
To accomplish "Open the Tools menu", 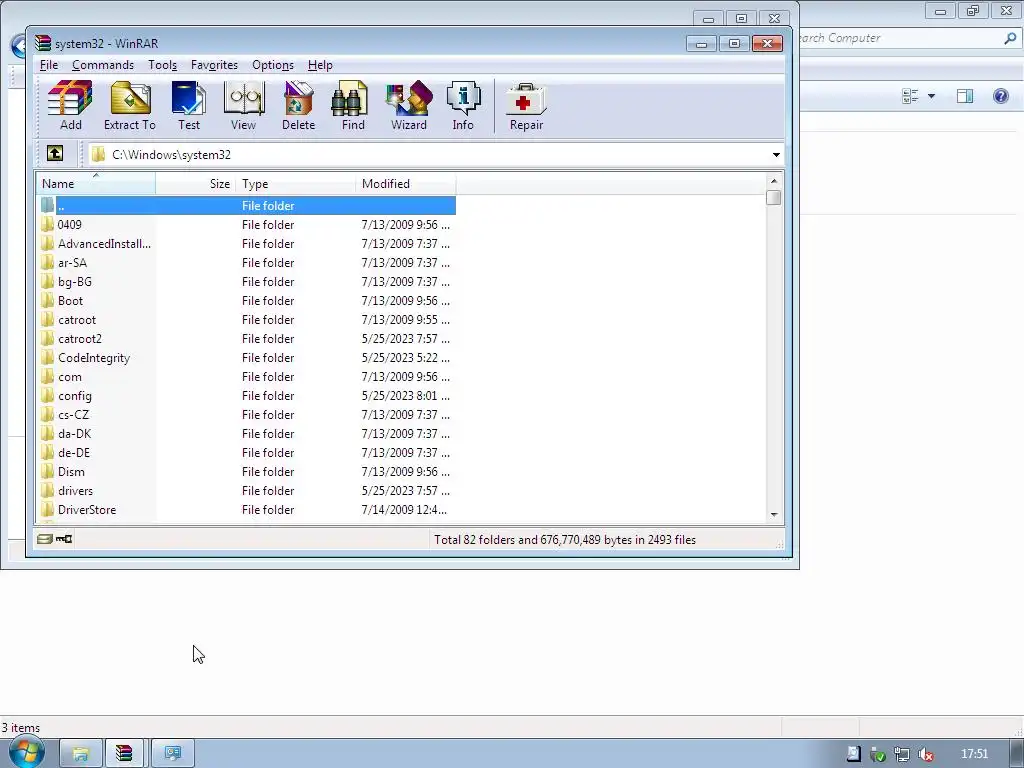I will pos(163,65).
